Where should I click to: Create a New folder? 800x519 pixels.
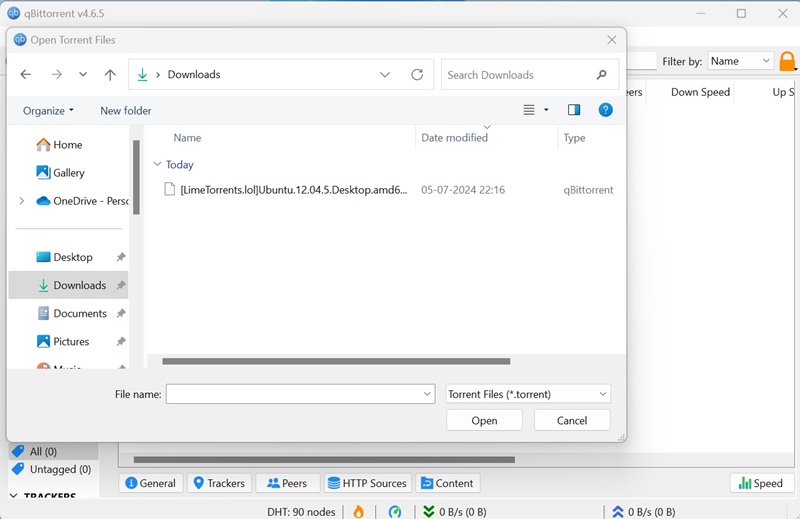pos(126,111)
